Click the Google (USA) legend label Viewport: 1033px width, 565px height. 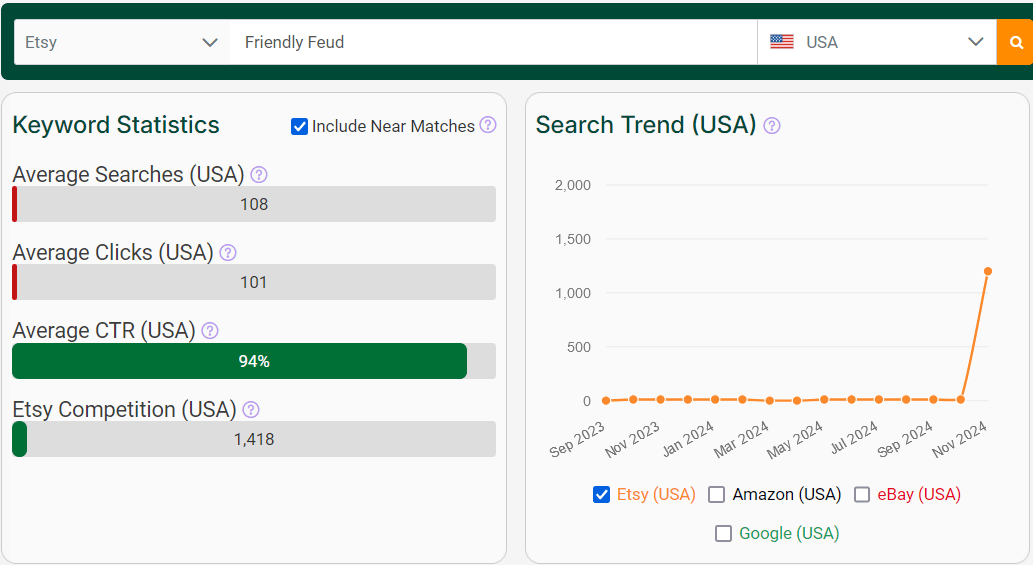coord(789,533)
